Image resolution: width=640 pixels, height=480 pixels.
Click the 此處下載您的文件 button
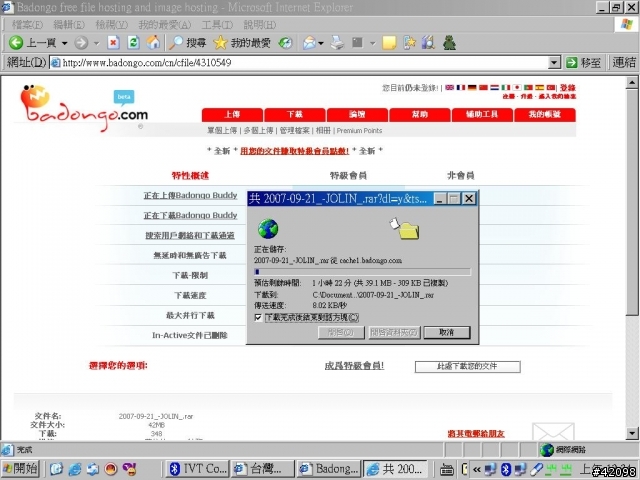click(x=467, y=367)
